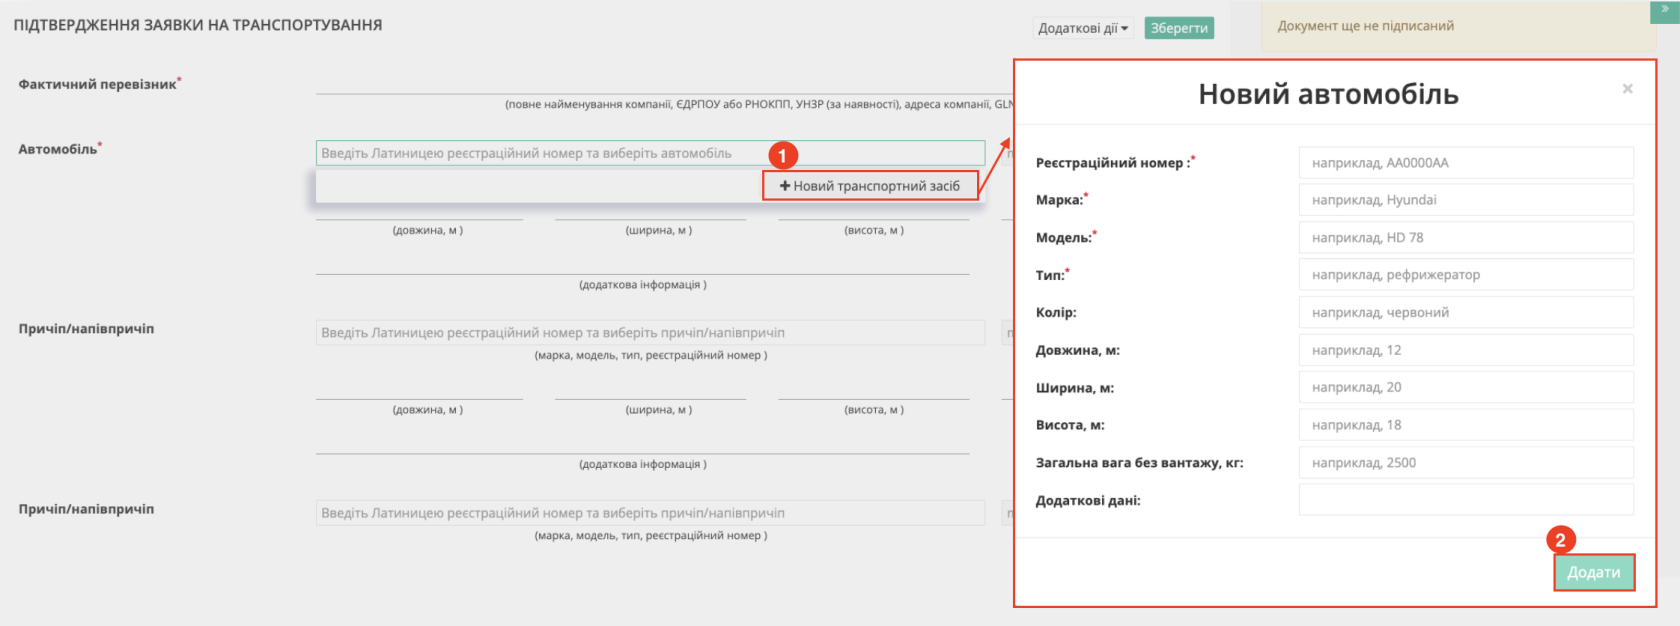Click the Довжина, м input in dialog
Viewport: 1680px width, 626px height.
(x=1465, y=350)
